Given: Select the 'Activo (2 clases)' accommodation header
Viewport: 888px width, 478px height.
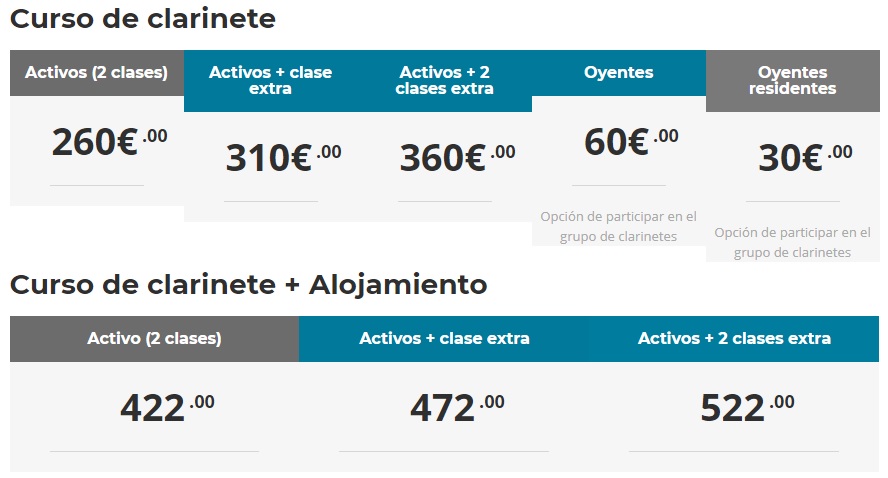Looking at the screenshot, I should coord(154,339).
